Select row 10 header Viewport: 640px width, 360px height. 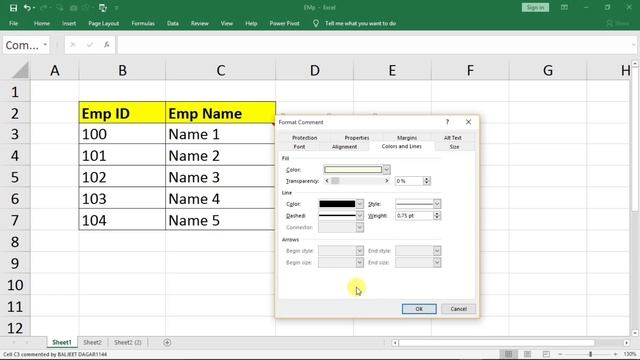pyautogui.click(x=15, y=285)
